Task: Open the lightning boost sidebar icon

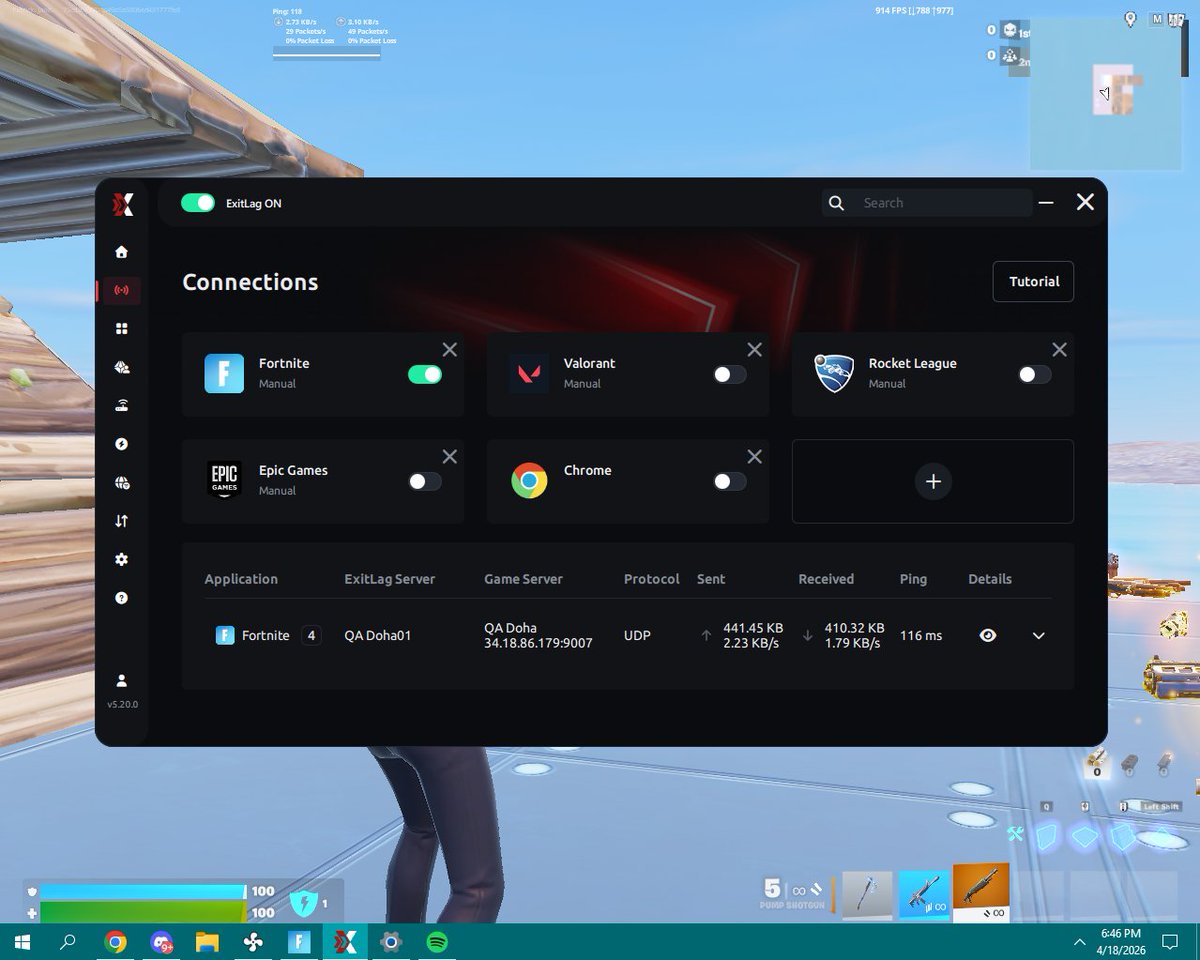Action: pyautogui.click(x=122, y=444)
